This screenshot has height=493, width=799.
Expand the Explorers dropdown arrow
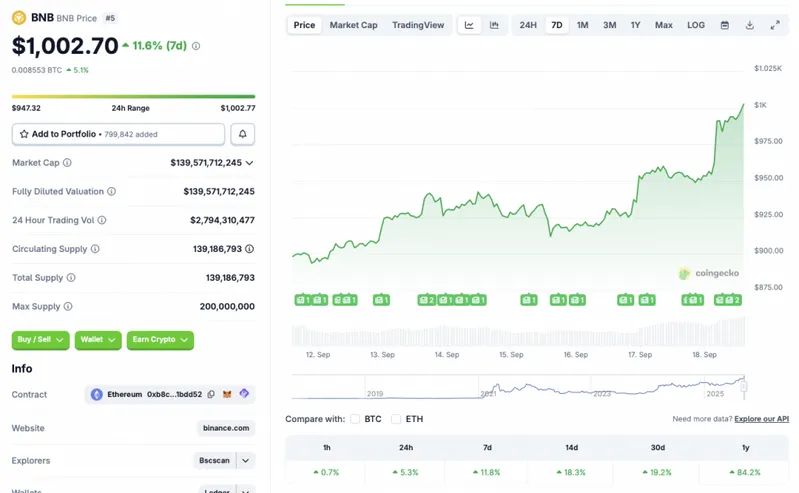pyautogui.click(x=245, y=460)
